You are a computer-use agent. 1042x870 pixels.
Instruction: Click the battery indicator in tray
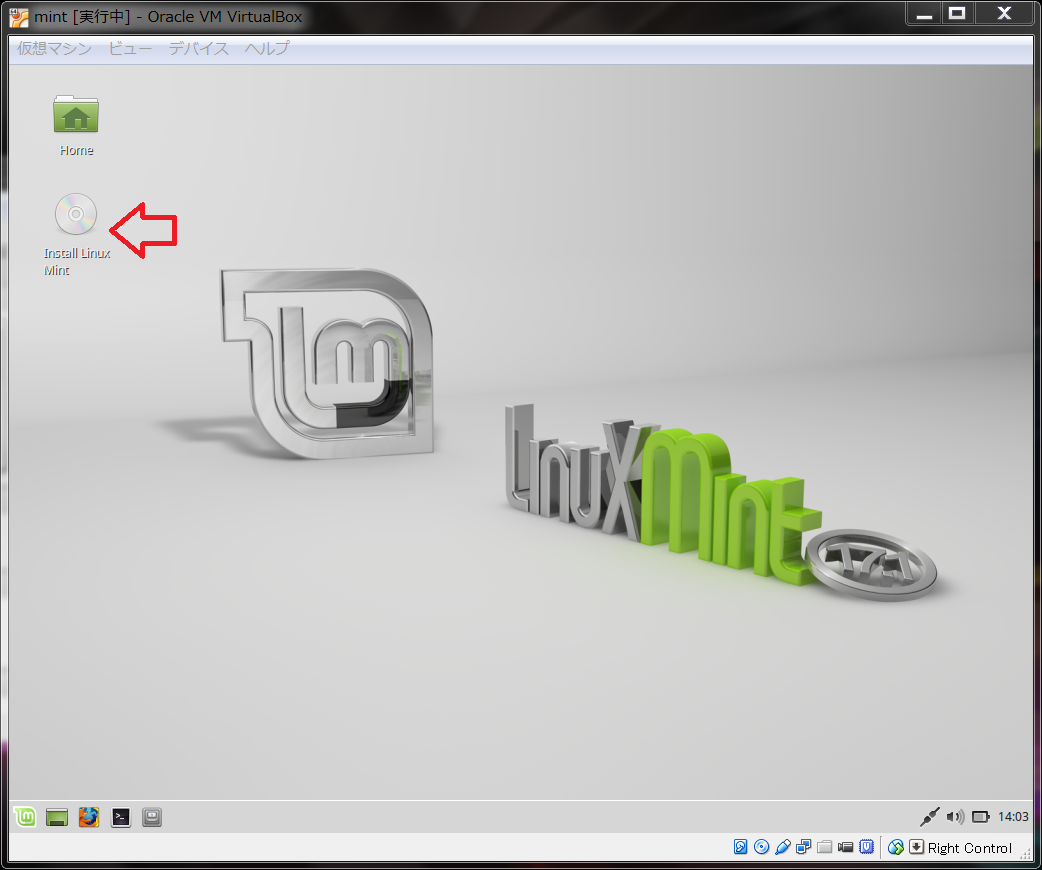pos(981,817)
